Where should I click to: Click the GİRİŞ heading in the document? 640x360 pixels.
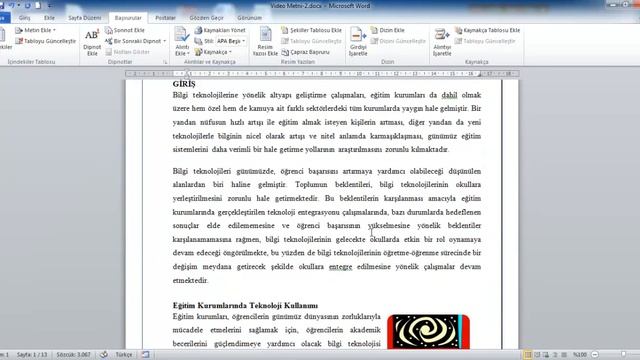(184, 84)
